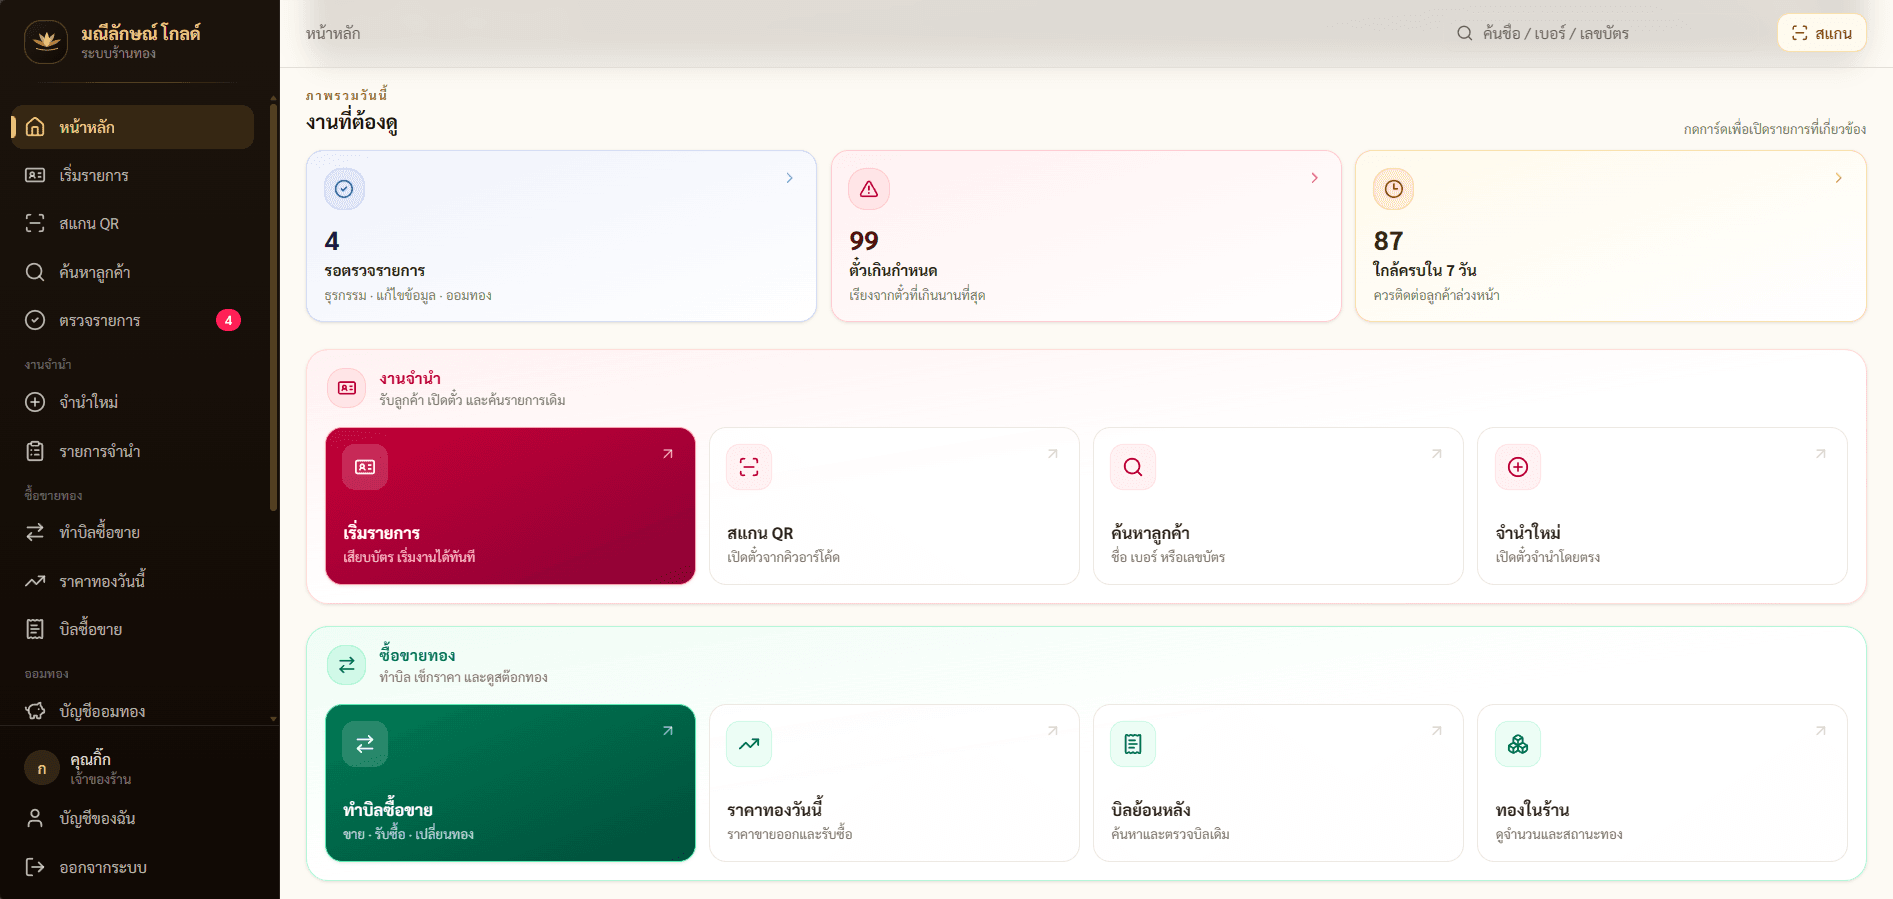This screenshot has width=1893, height=899.
Task: Open the ใกล้ครบใน 7 วัน card
Action: [1610, 236]
